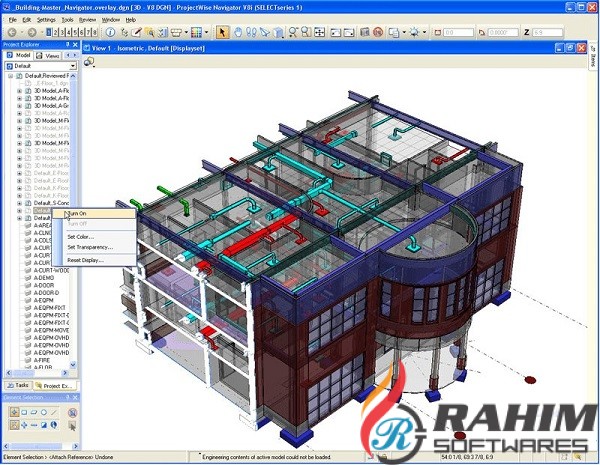
Task: Expand the Default_S-Conc tree node
Action: pos(20,203)
